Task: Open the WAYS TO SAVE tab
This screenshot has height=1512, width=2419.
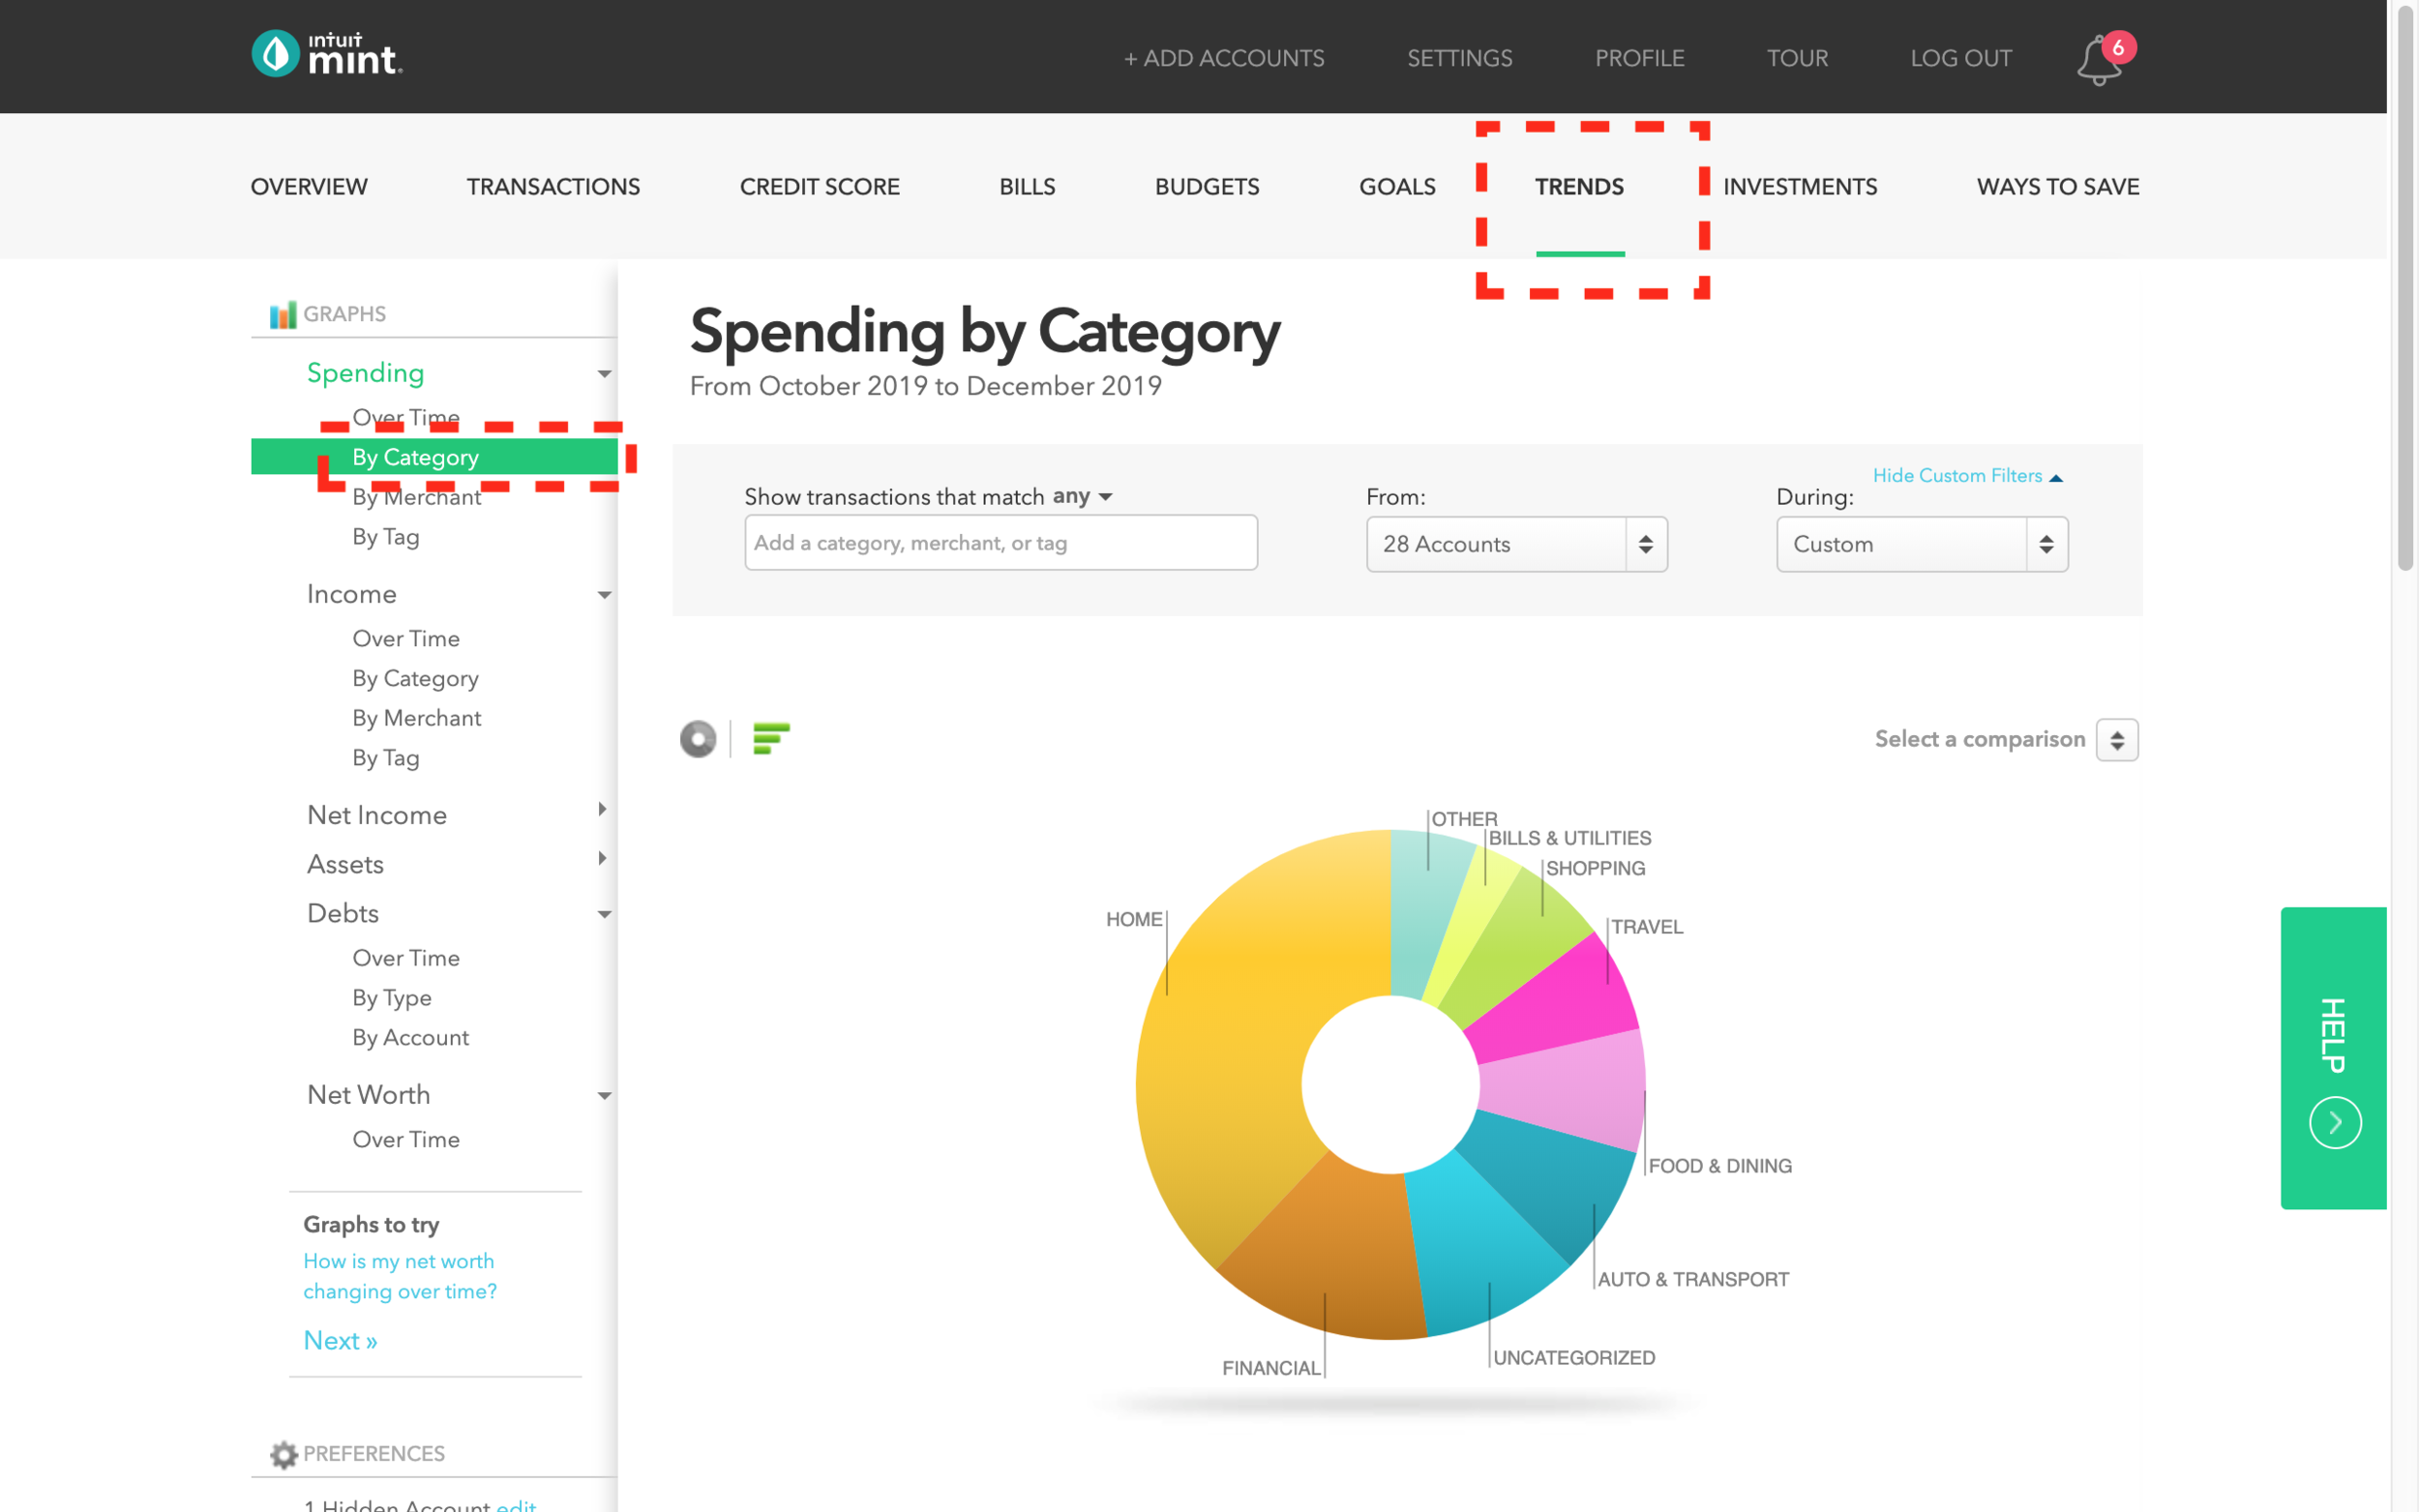Action: 2057,186
